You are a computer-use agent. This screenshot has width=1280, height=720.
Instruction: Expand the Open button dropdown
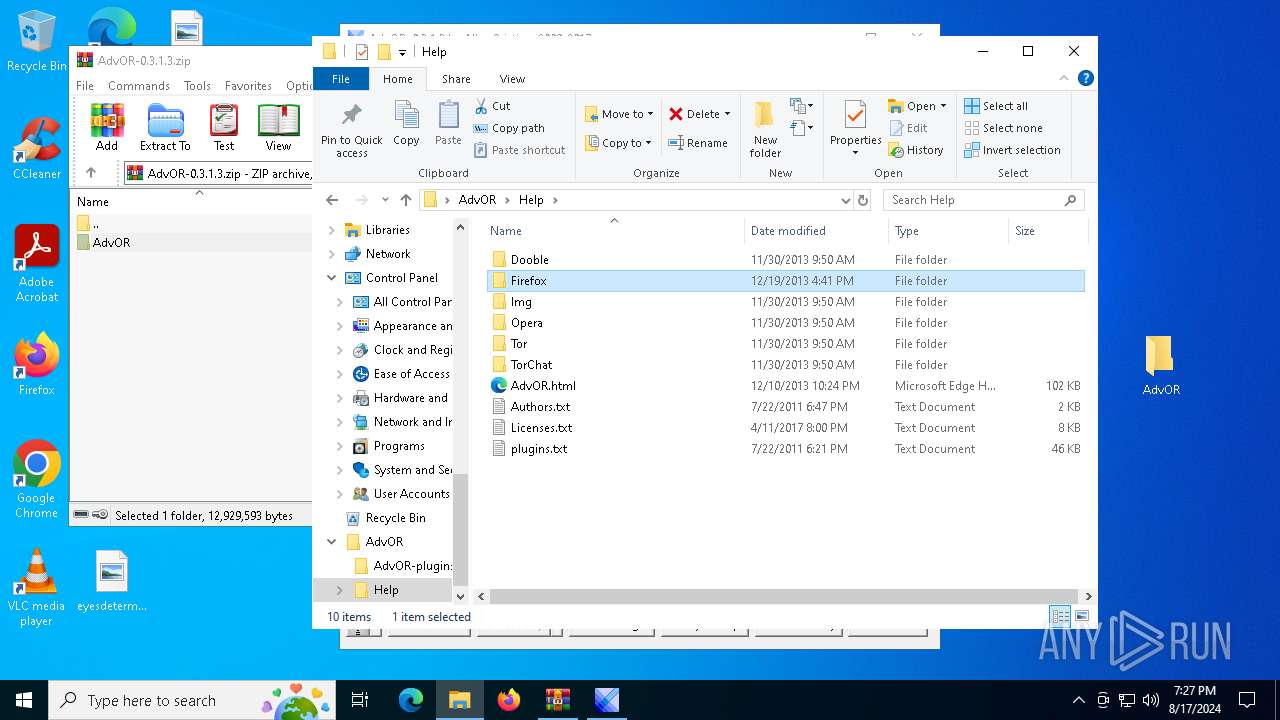pyautogui.click(x=943, y=106)
